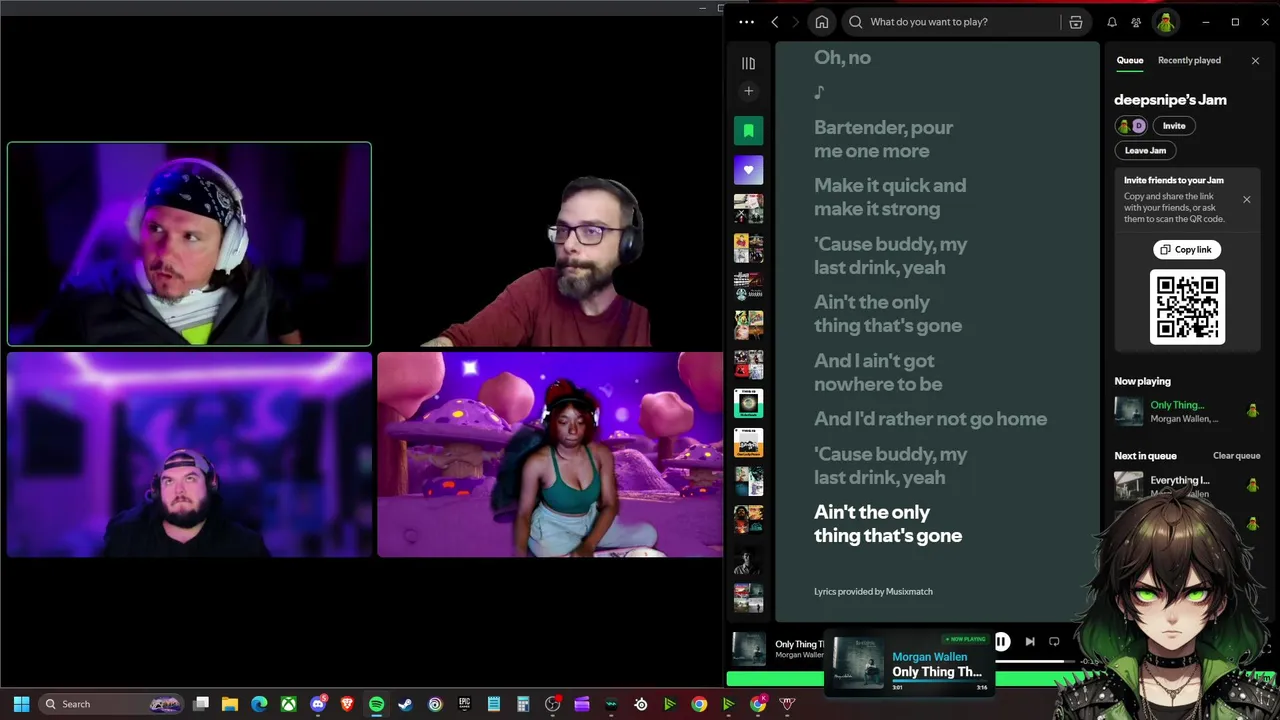Open Liked Songs purple heart tile

coord(748,170)
